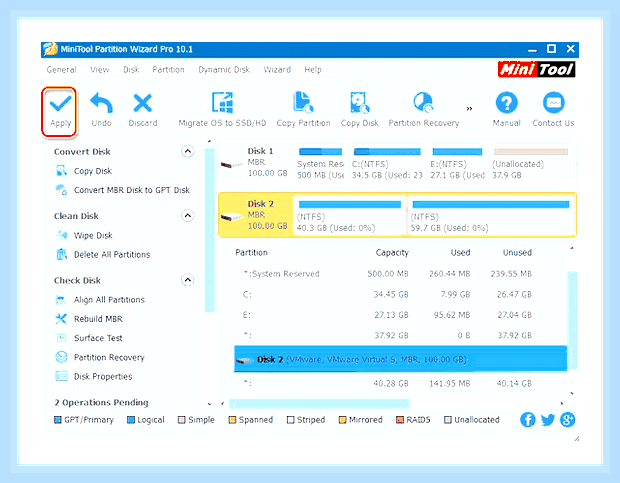Select the 40.3 GB NTFS partition on Disk 2

click(x=350, y=215)
